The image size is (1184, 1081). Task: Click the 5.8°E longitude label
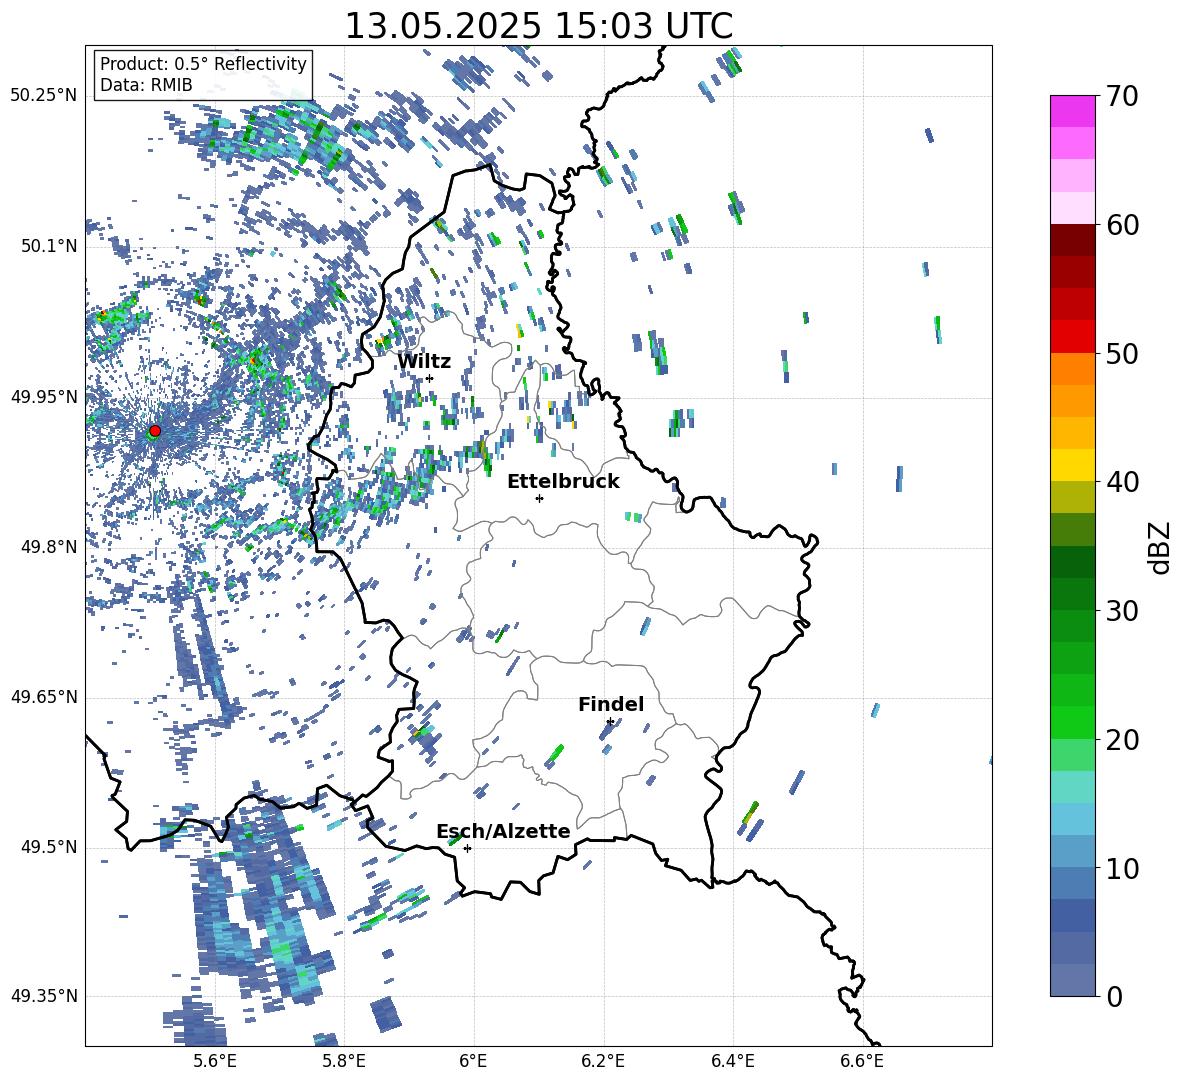pos(344,1062)
